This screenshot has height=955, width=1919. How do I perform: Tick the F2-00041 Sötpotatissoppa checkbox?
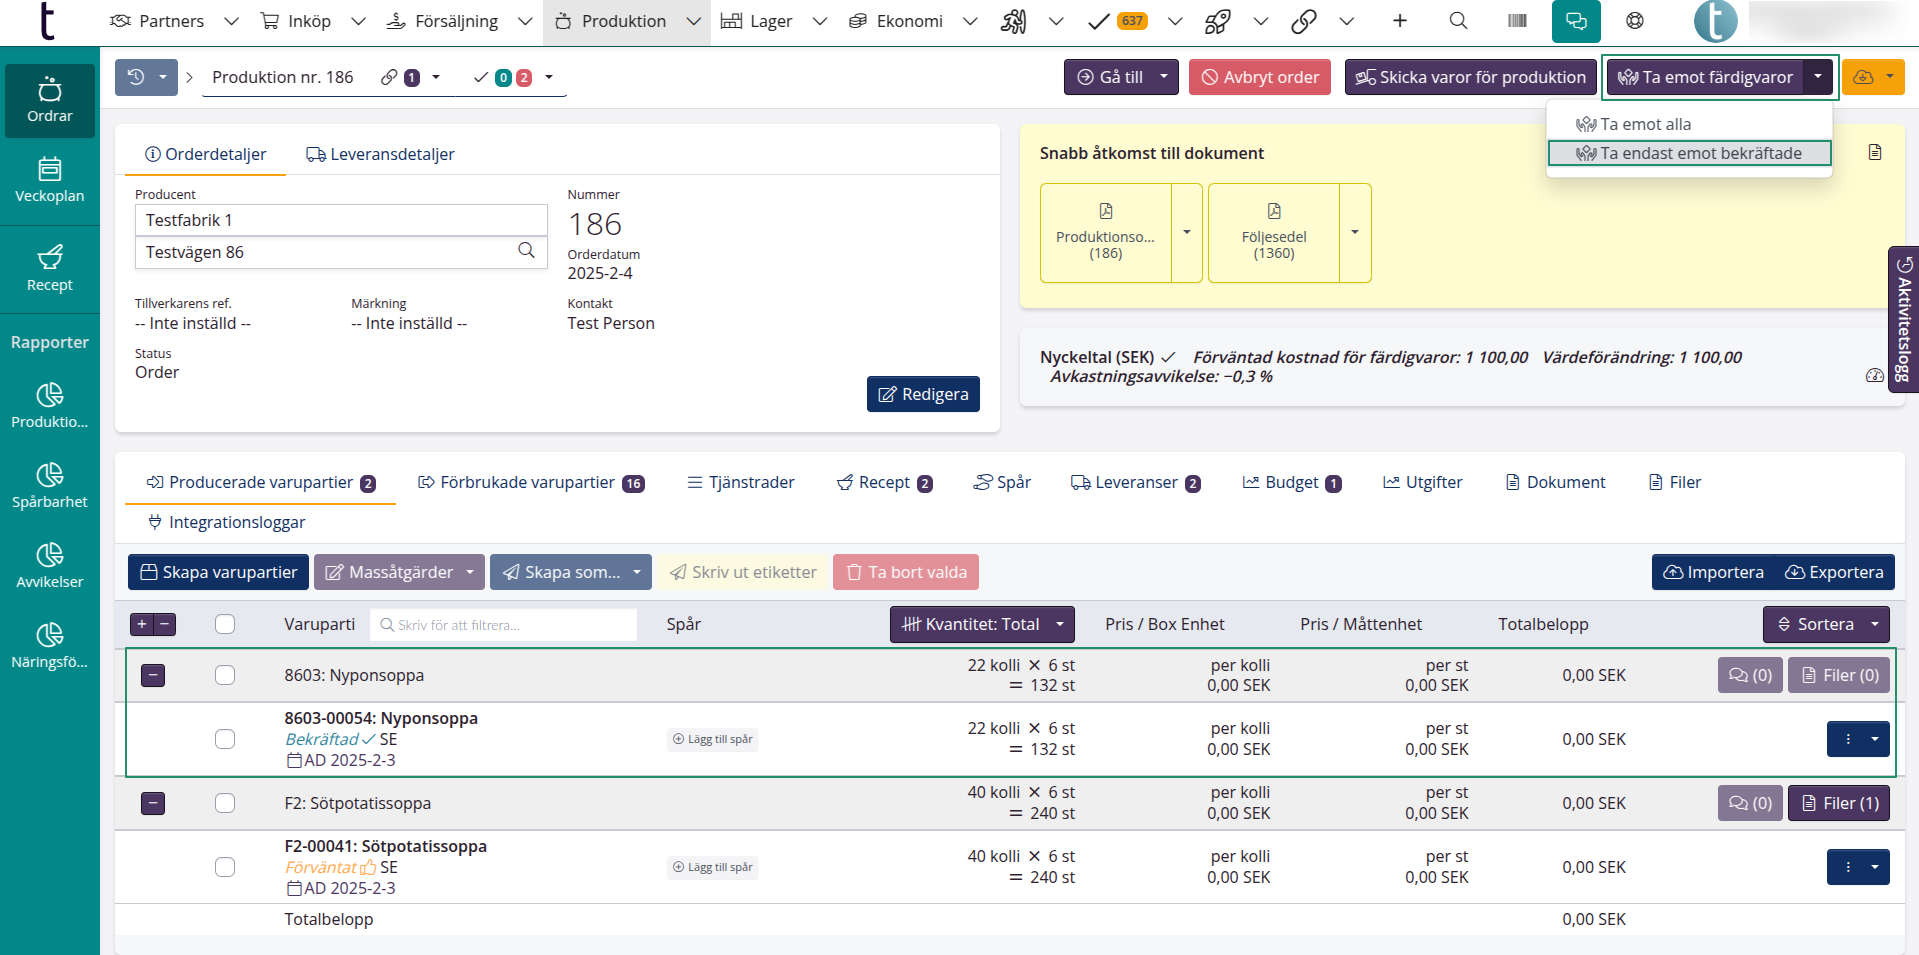225,867
